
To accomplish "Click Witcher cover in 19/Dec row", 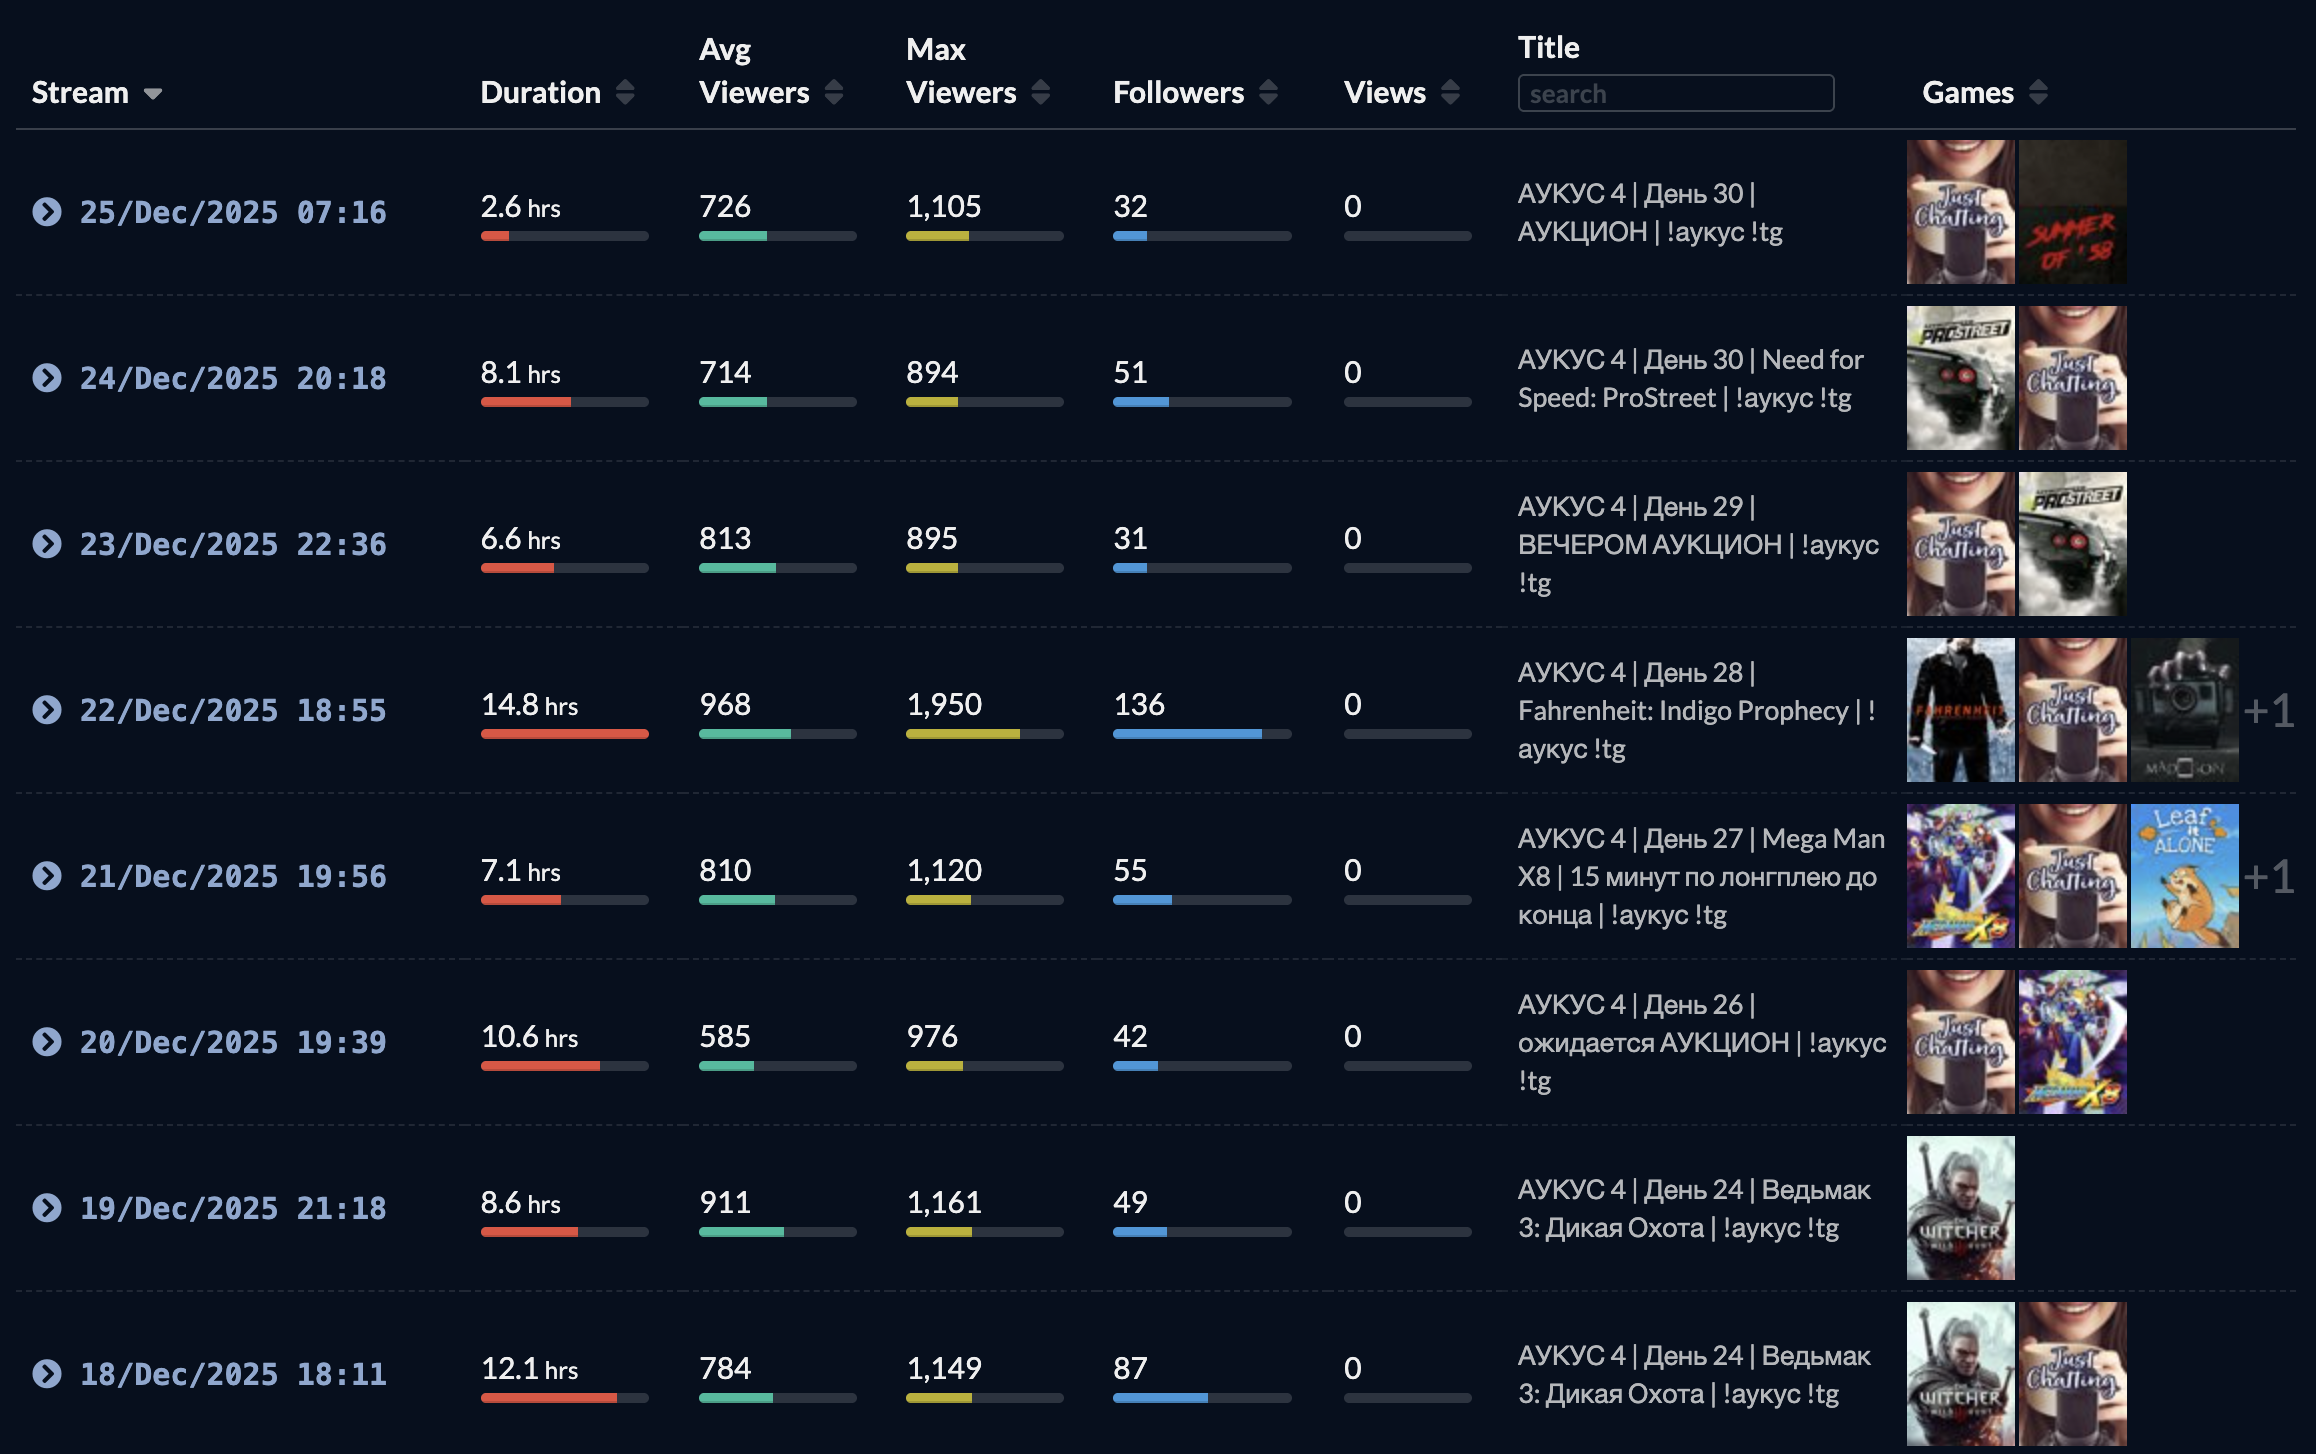I will click(x=1960, y=1208).
